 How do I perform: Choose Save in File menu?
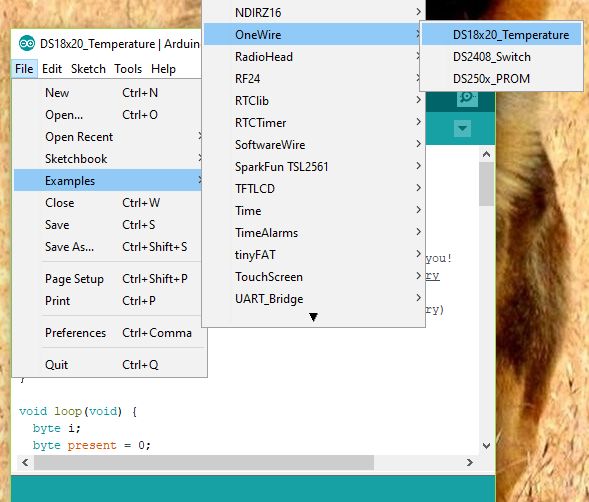(x=108, y=225)
